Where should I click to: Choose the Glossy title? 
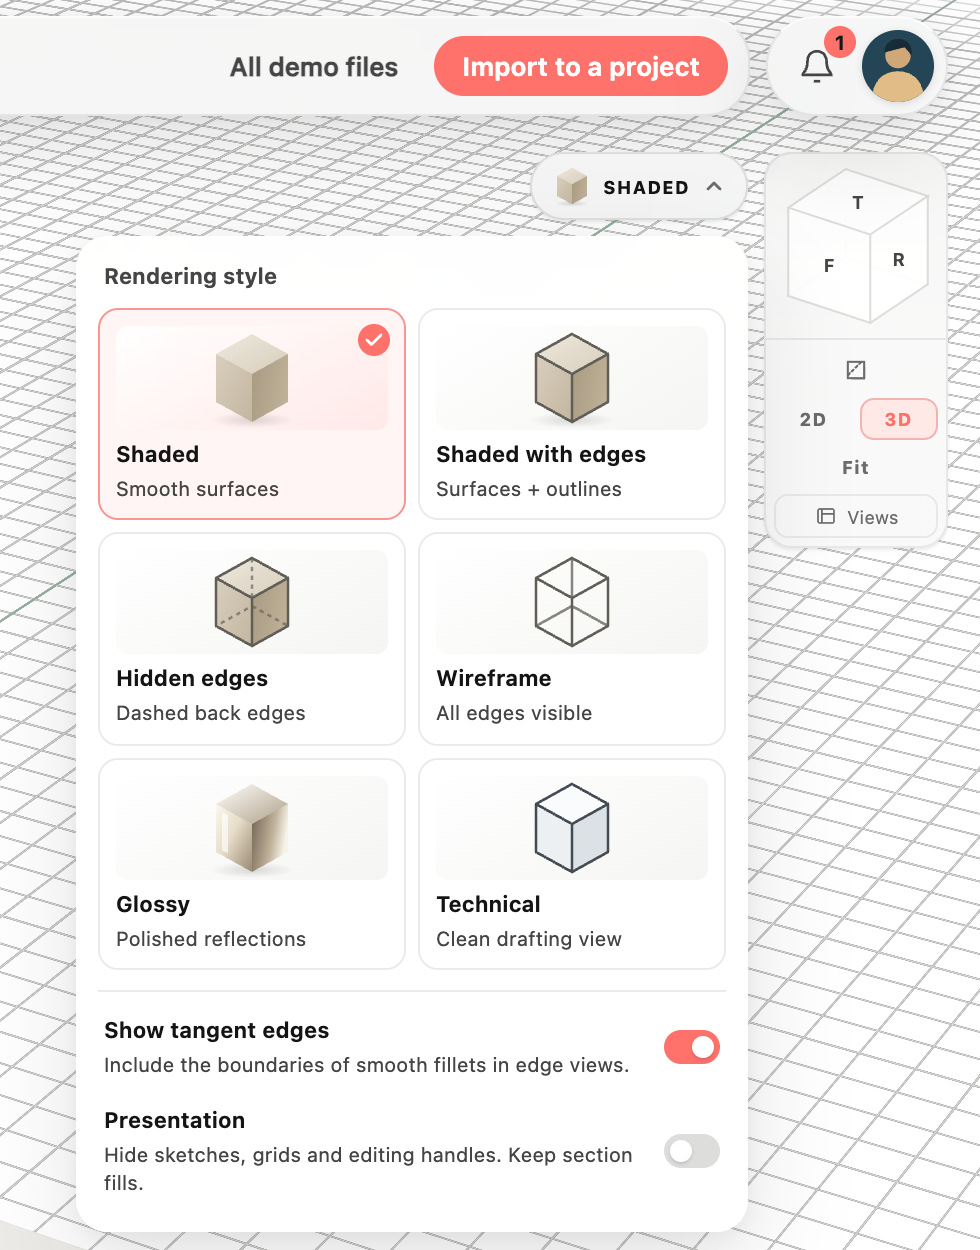(x=153, y=904)
